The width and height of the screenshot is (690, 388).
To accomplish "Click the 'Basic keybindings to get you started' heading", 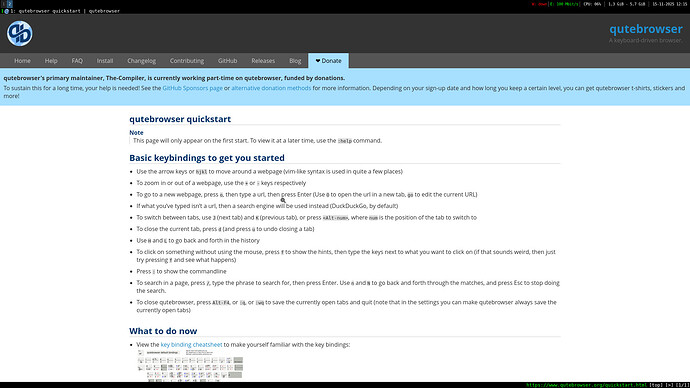I will [x=207, y=157].
